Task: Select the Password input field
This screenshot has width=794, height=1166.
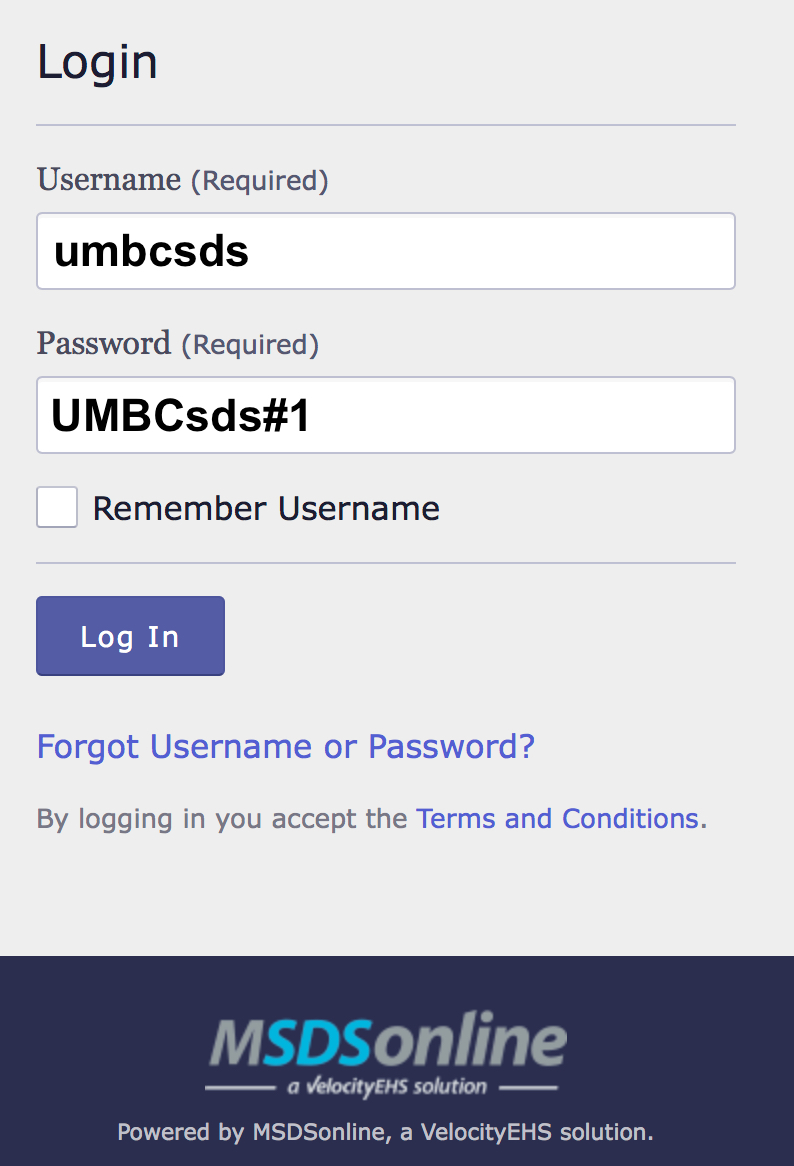Action: point(386,414)
